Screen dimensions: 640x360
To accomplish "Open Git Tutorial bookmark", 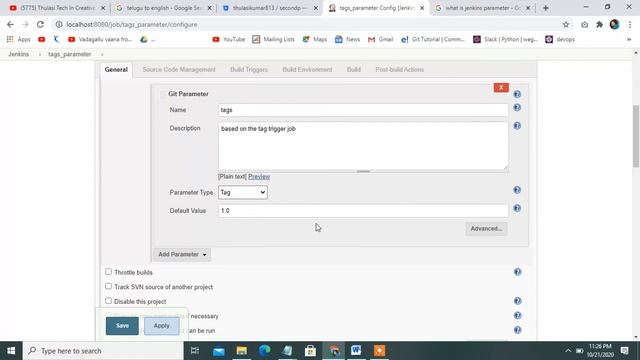I will tap(433, 40).
